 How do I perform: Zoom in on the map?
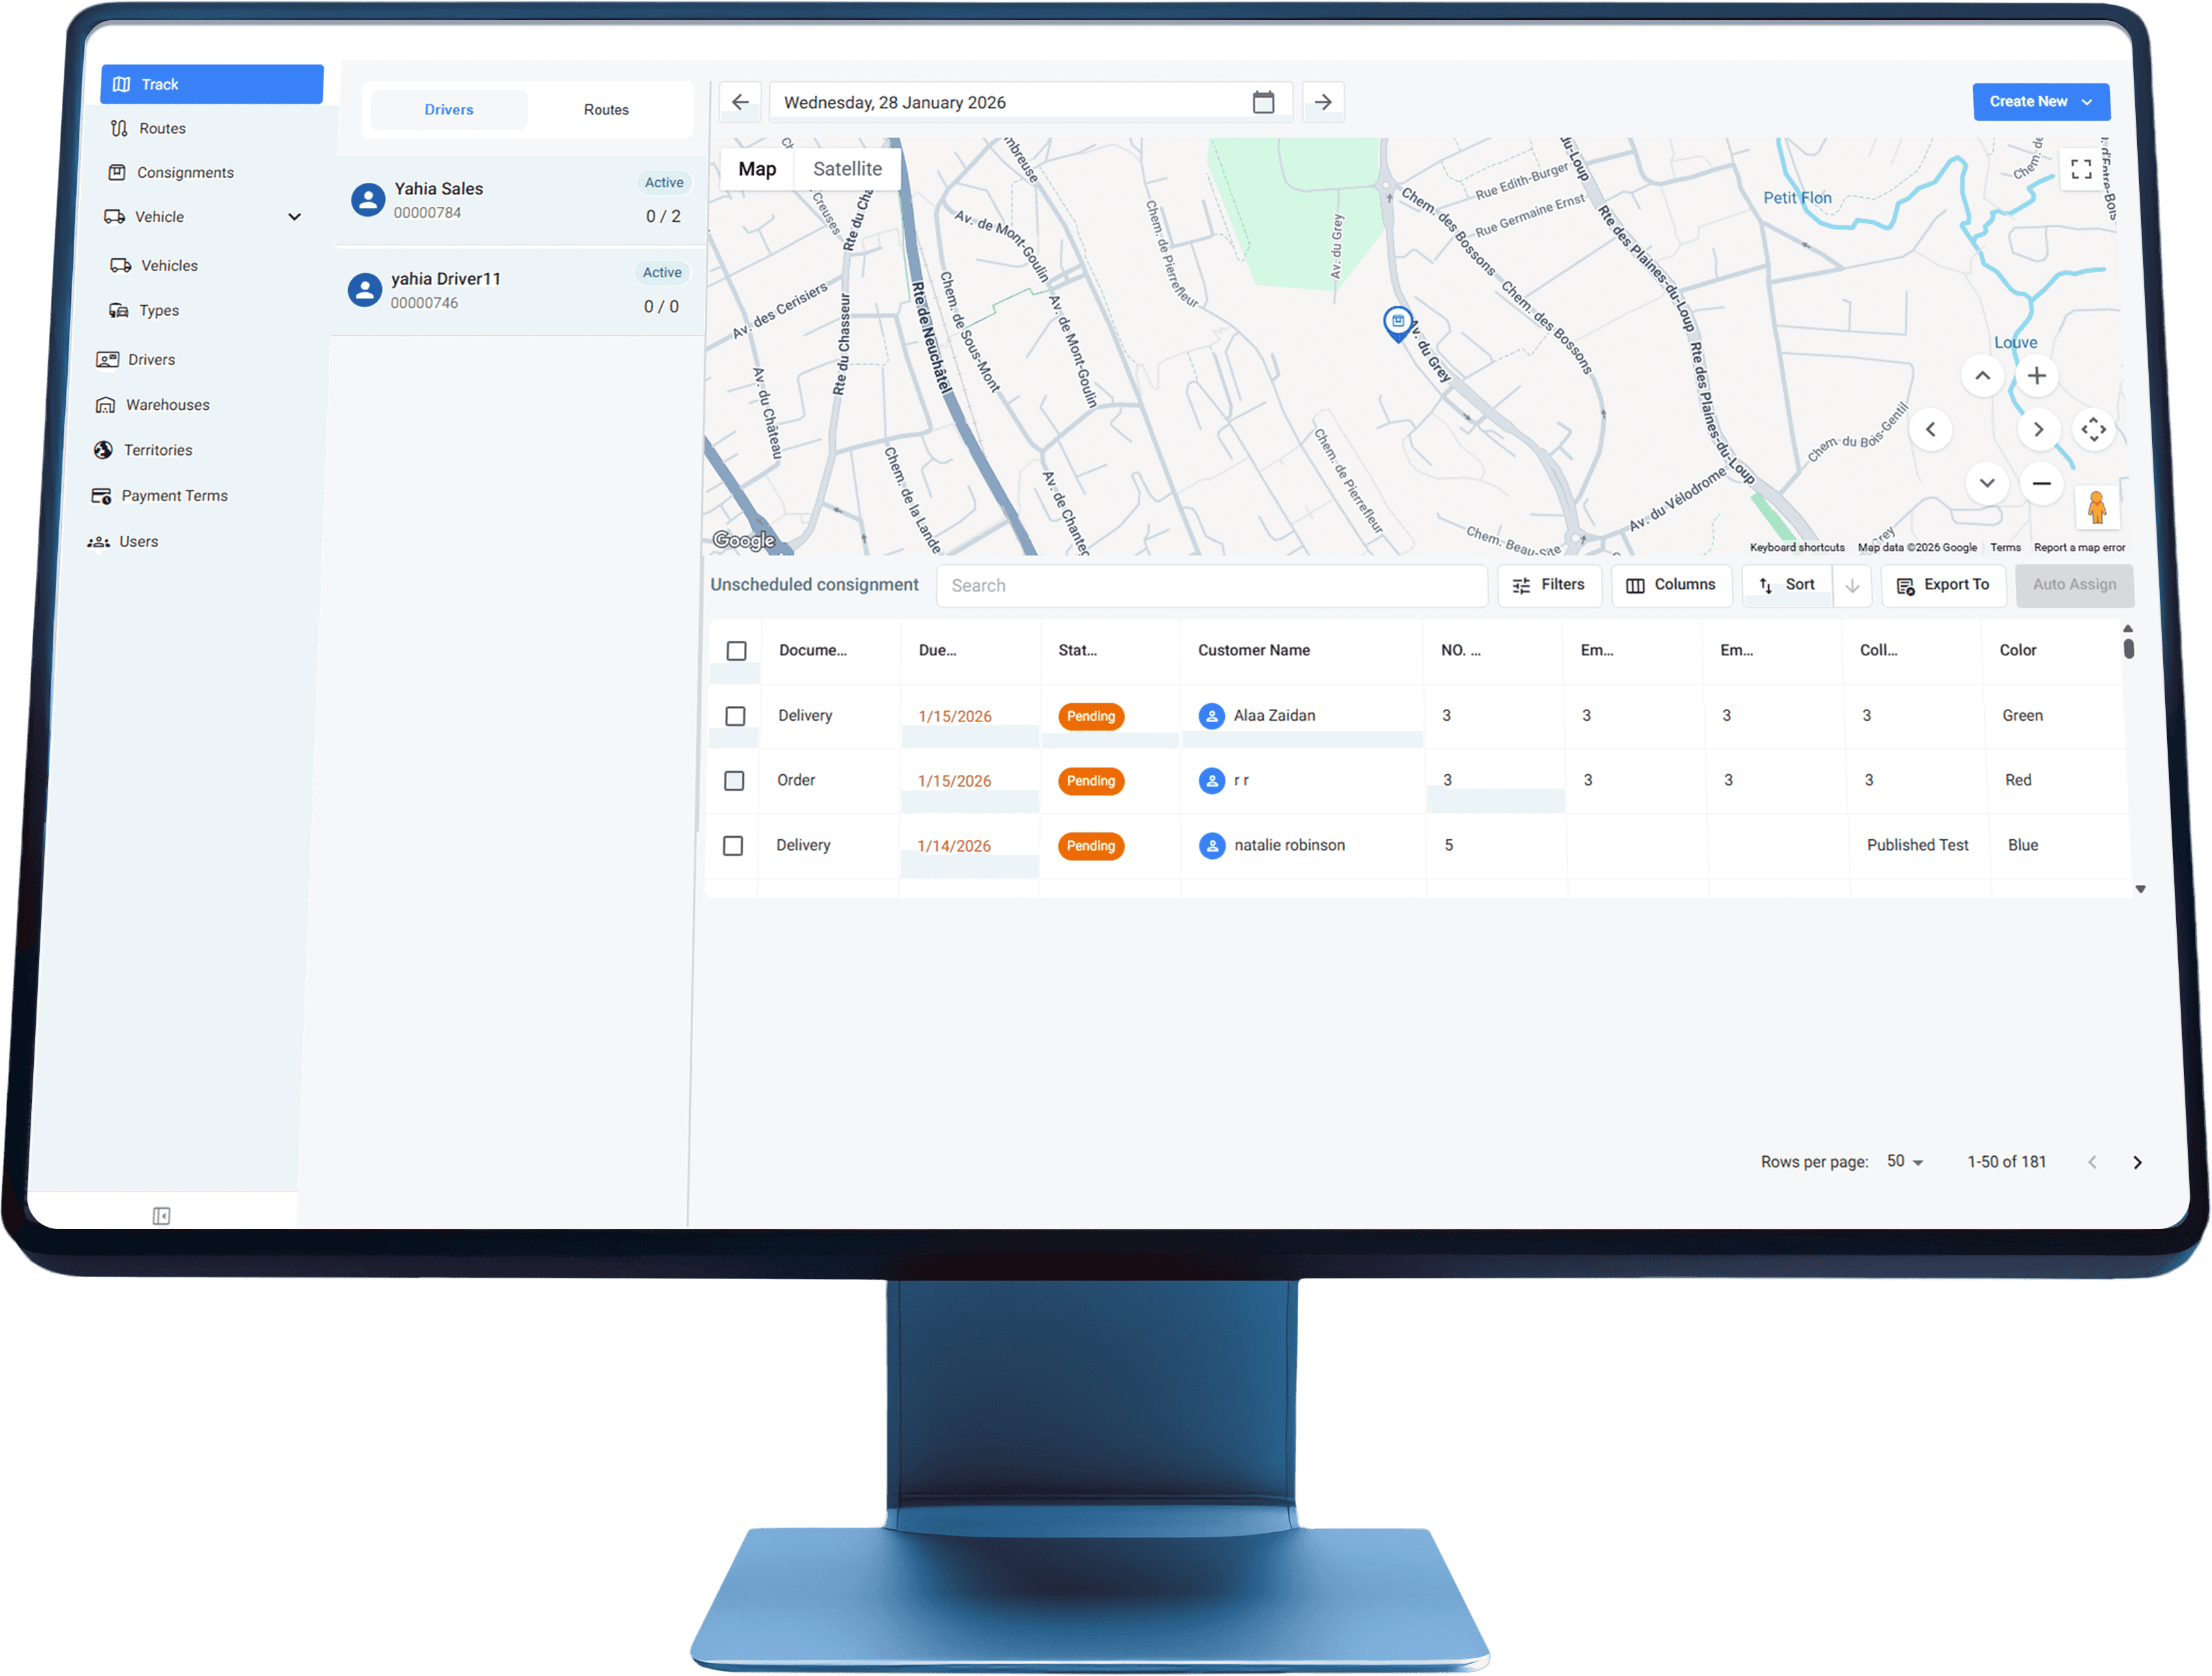[x=2037, y=376]
